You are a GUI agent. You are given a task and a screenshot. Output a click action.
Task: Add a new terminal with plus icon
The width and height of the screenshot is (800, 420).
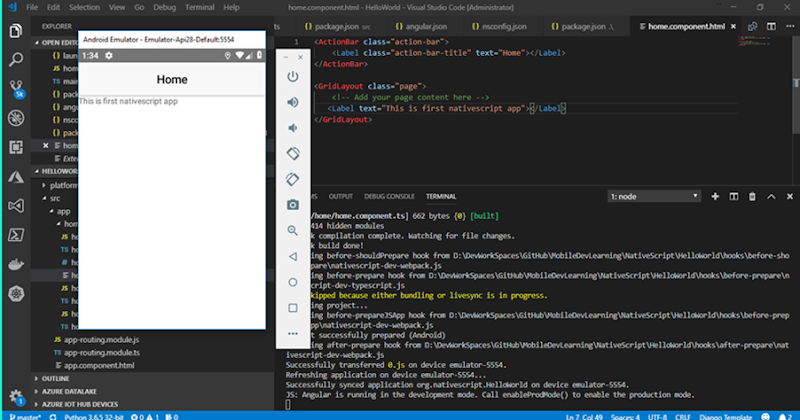(715, 197)
